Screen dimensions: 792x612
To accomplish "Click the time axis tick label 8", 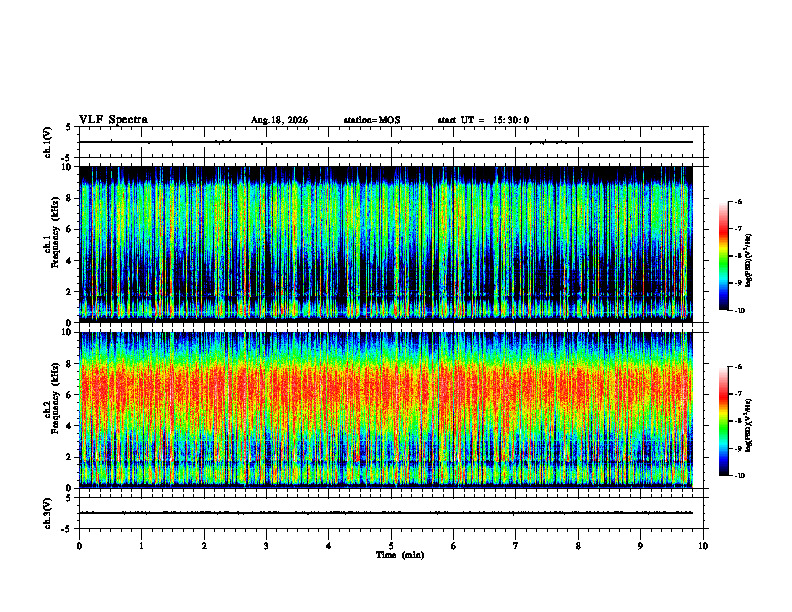I will tap(578, 546).
